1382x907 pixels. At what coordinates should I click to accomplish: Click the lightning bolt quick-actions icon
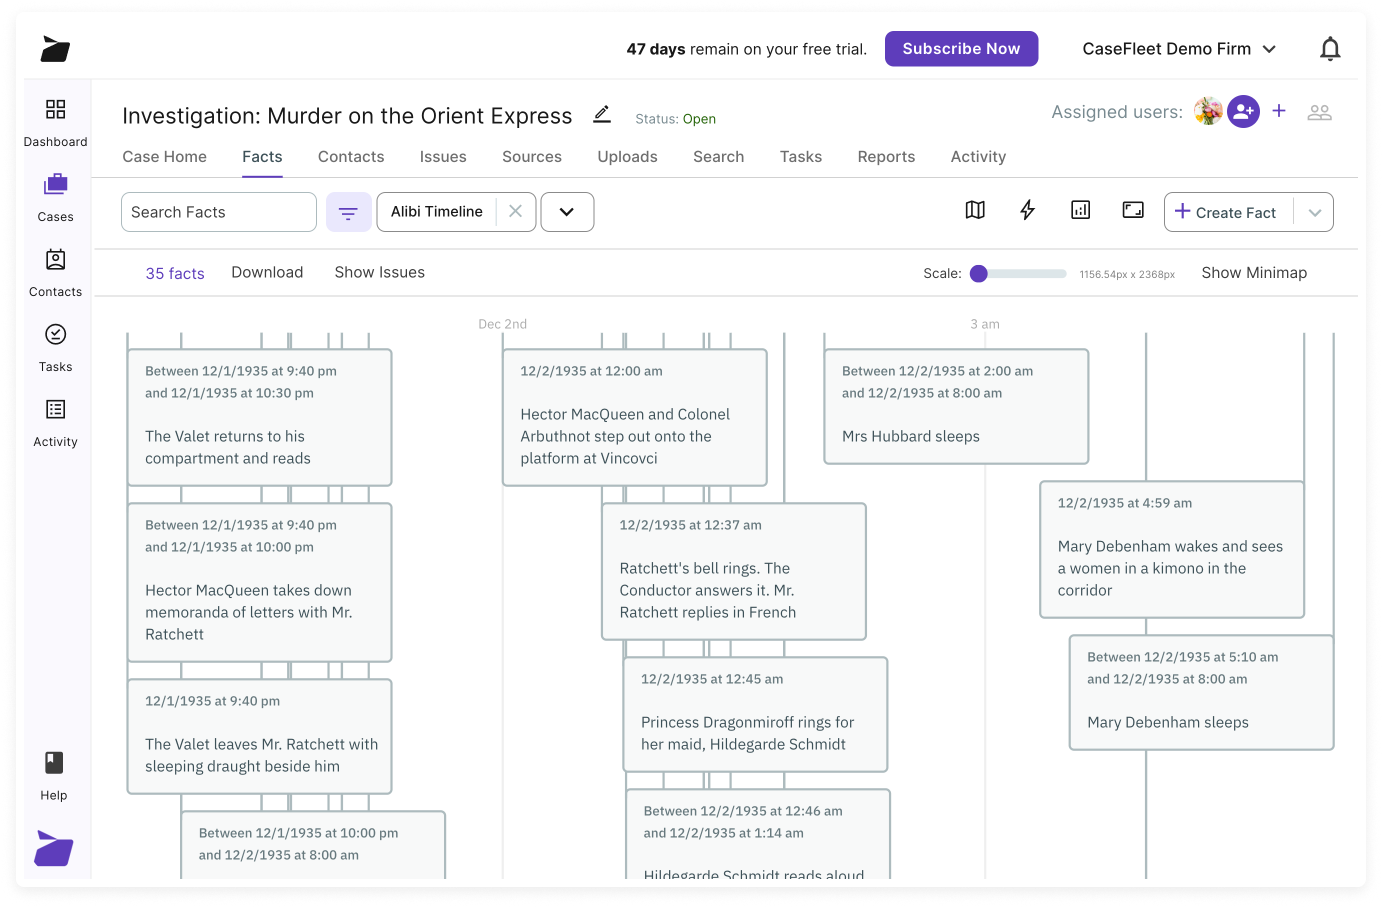(x=1028, y=211)
